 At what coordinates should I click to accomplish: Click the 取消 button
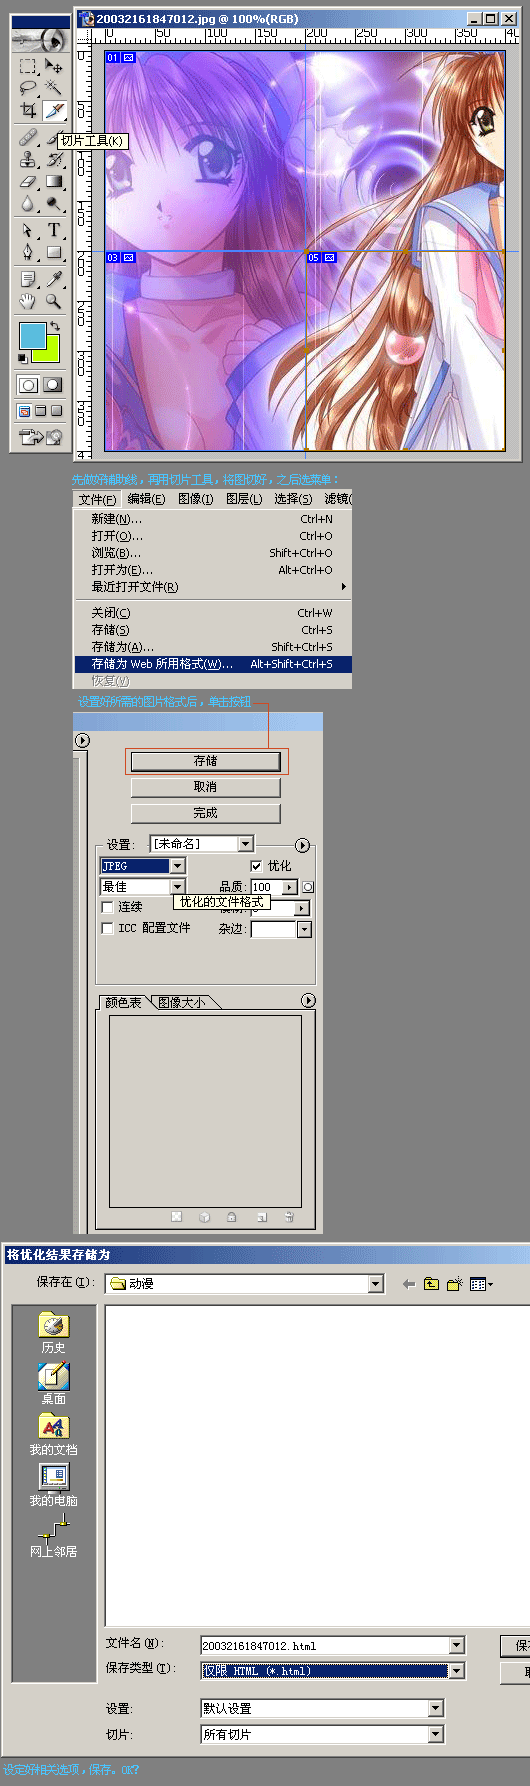tap(205, 787)
